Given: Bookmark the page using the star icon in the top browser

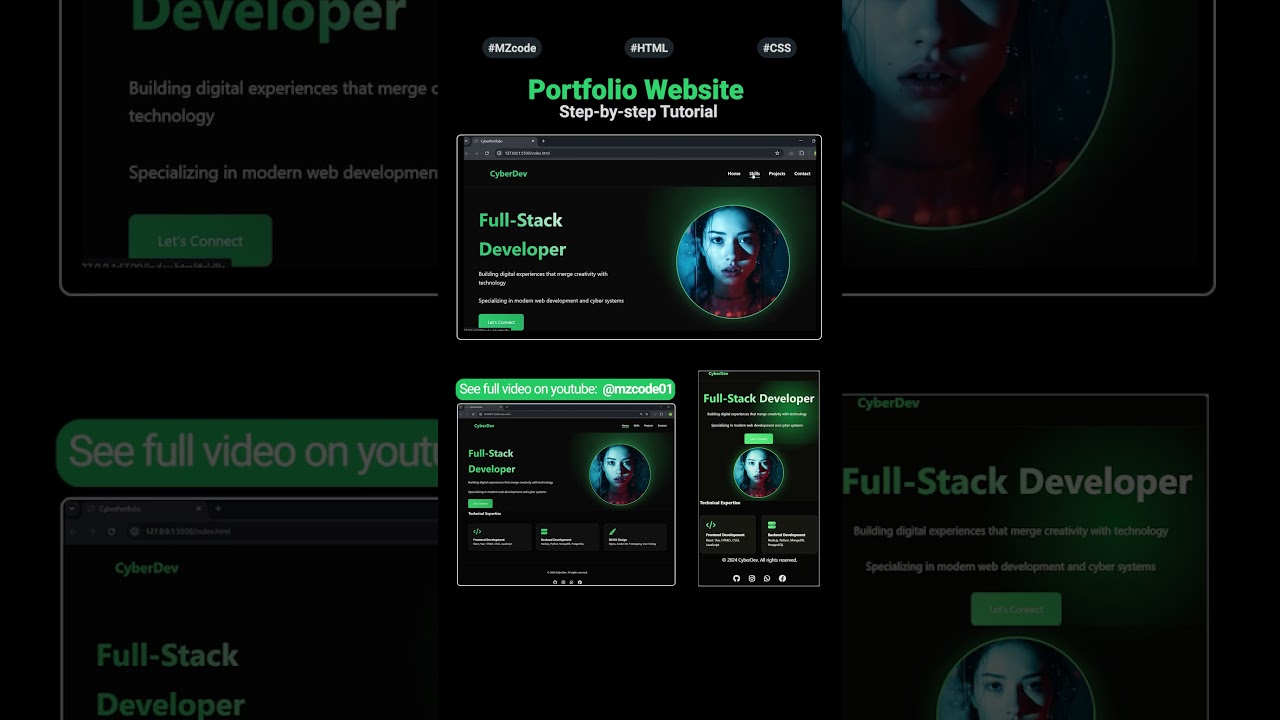Looking at the screenshot, I should (777, 153).
